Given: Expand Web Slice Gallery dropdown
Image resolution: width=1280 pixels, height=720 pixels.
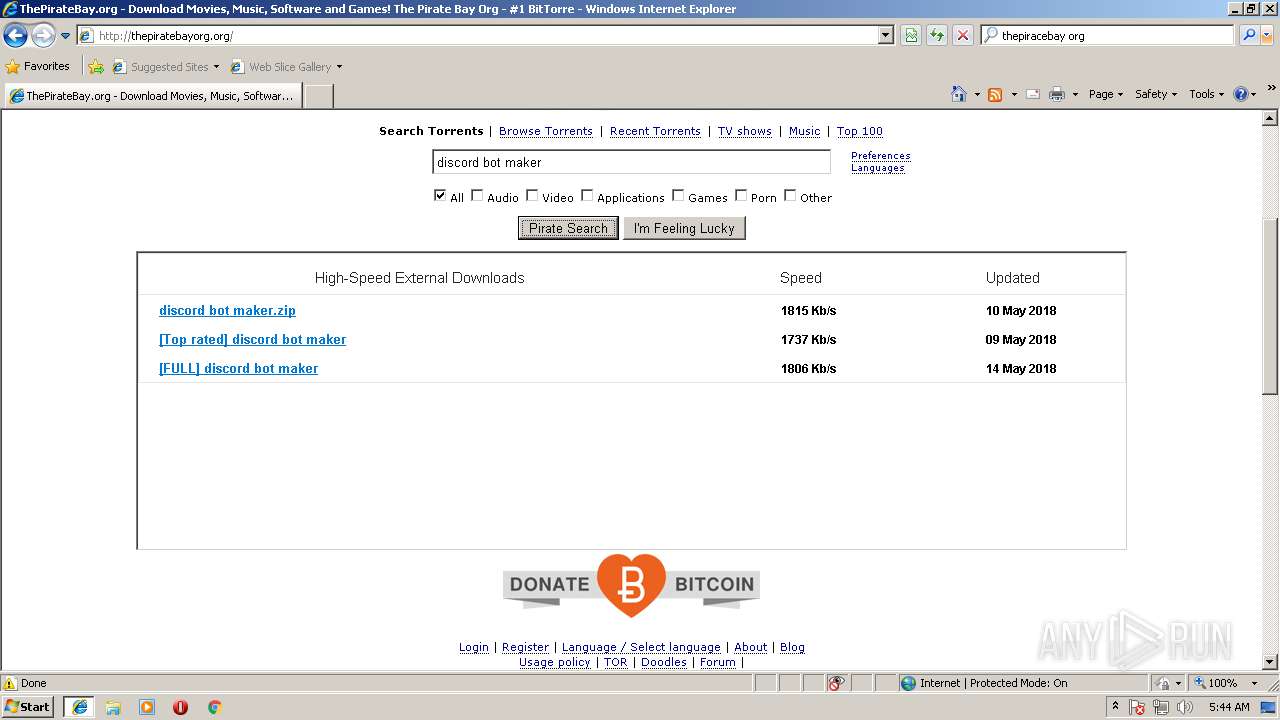Looking at the screenshot, I should pyautogui.click(x=339, y=67).
